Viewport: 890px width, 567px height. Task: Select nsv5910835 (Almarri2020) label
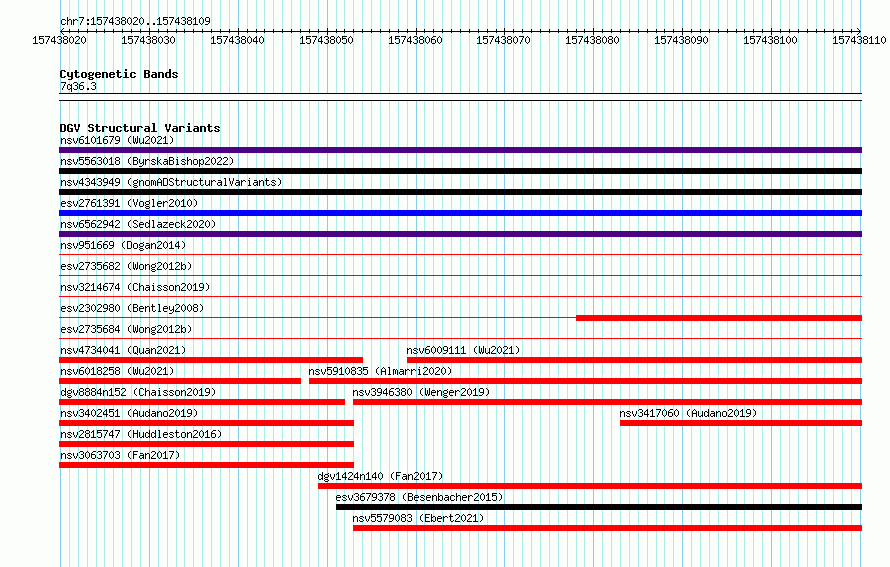[380, 371]
